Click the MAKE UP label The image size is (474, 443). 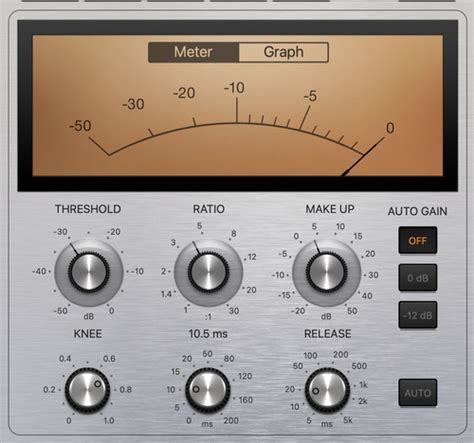[x=330, y=209]
